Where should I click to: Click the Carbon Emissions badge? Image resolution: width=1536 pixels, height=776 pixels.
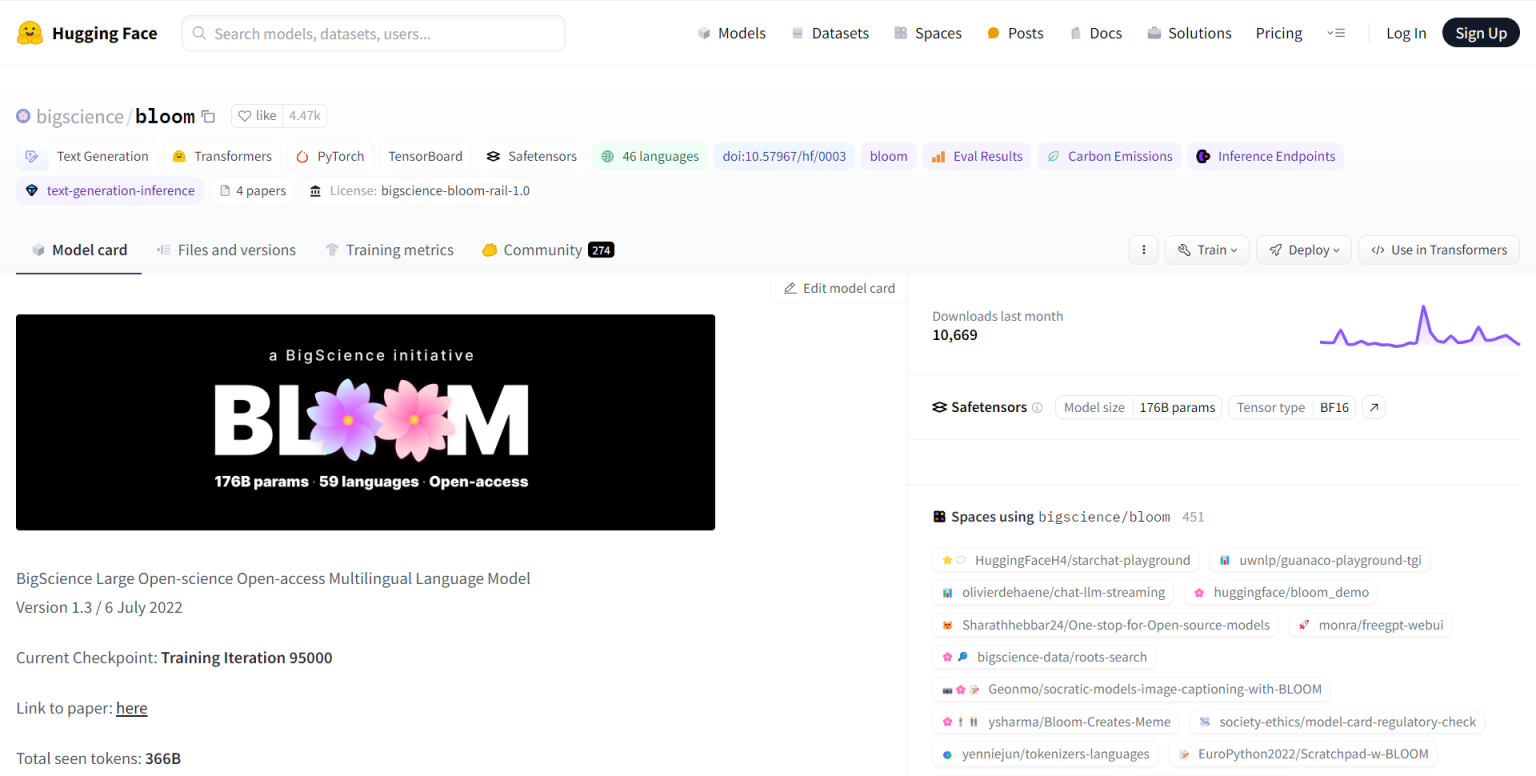(x=1109, y=156)
